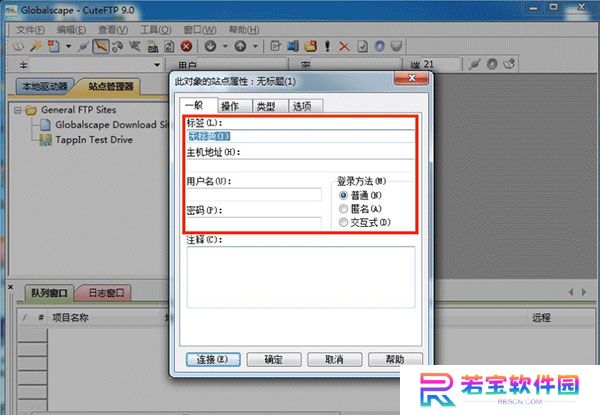This screenshot has height=415, width=600.
Task: Click the disconnect icon in main toolbar
Action: pos(135,47)
